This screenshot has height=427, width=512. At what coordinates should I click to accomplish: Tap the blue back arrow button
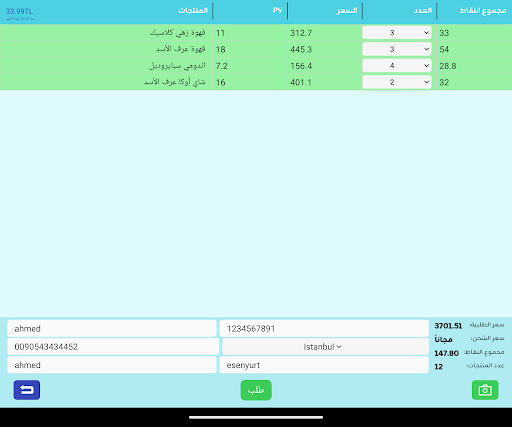27,390
